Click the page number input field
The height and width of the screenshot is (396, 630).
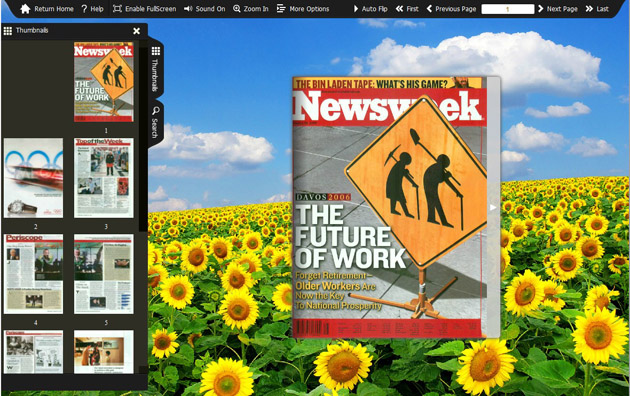[x=507, y=9]
